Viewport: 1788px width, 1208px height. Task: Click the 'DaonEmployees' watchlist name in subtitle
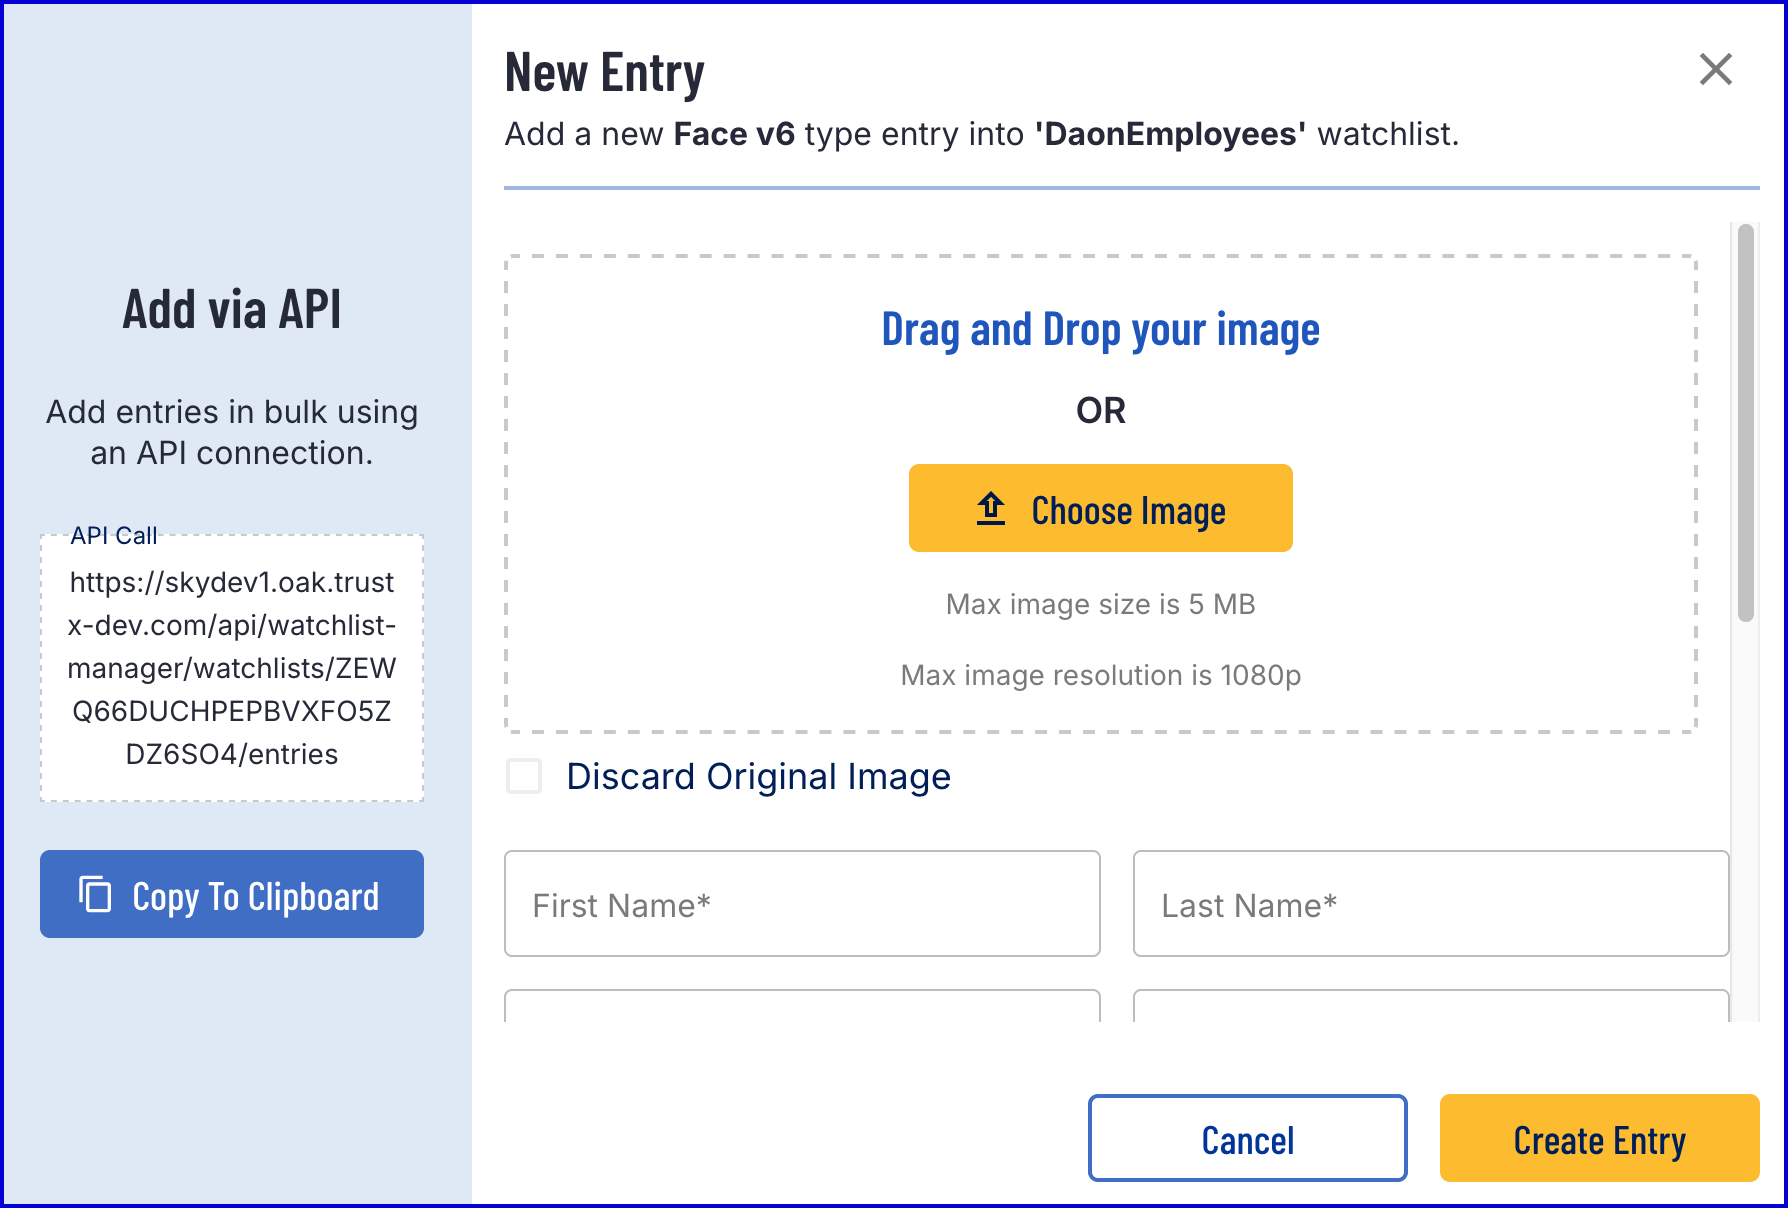1170,134
